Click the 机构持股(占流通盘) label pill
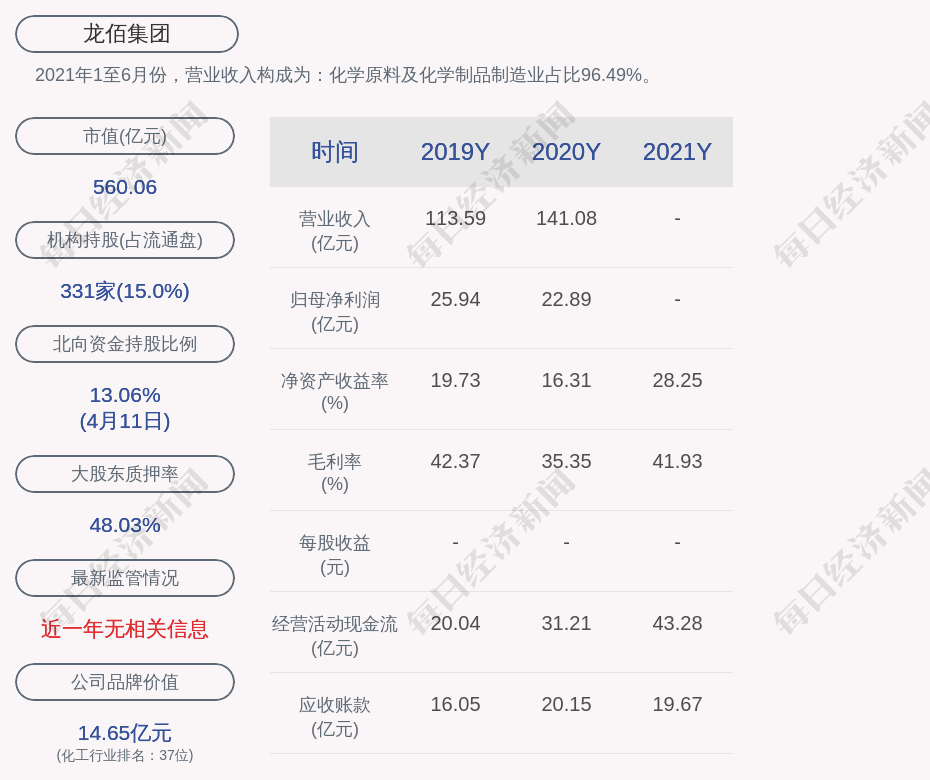The width and height of the screenshot is (930, 780). click(125, 240)
